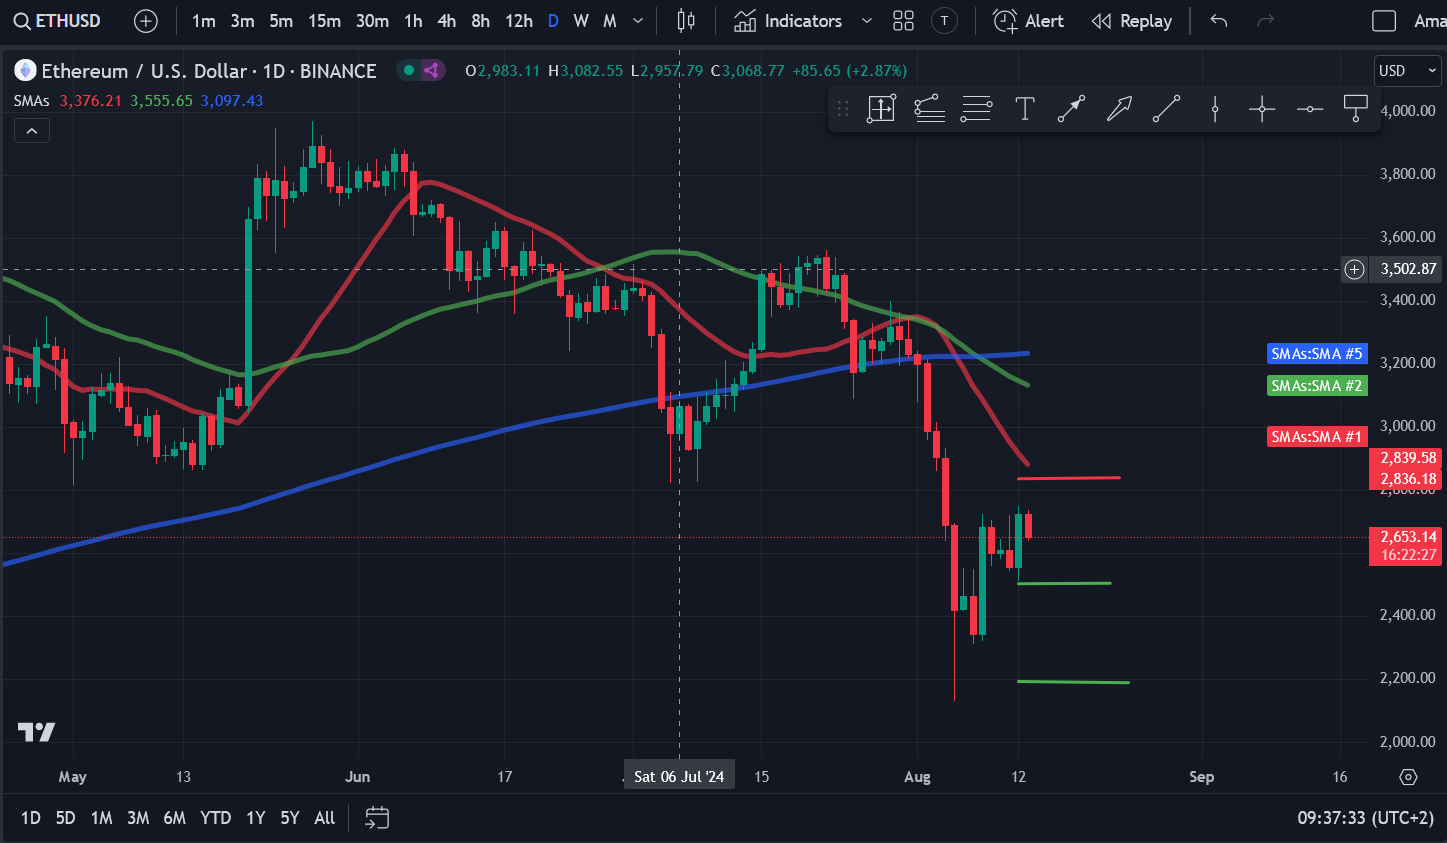Add a symbol with the plus button
The height and width of the screenshot is (843, 1447).
(146, 21)
